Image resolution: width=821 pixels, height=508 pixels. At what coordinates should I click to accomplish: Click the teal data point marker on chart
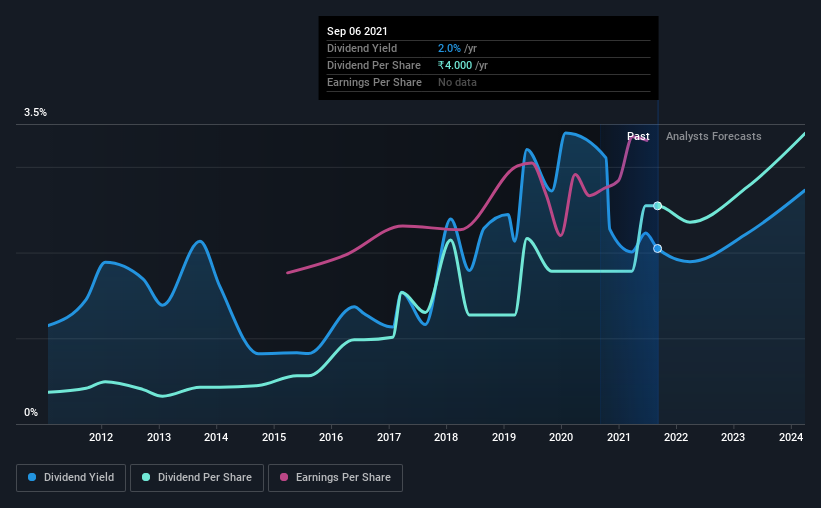tap(658, 206)
